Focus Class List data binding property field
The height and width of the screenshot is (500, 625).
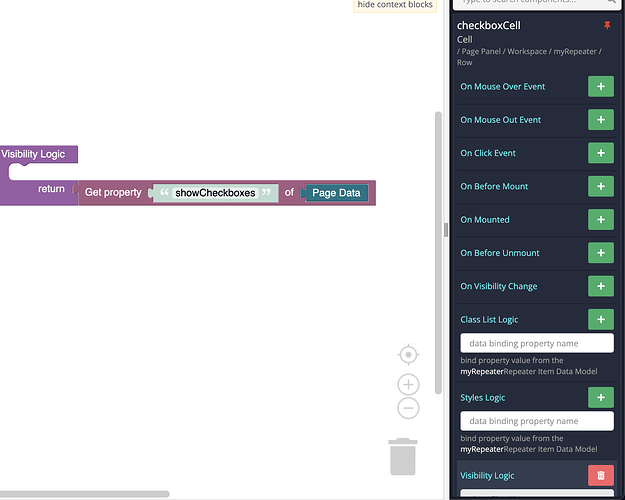[537, 343]
